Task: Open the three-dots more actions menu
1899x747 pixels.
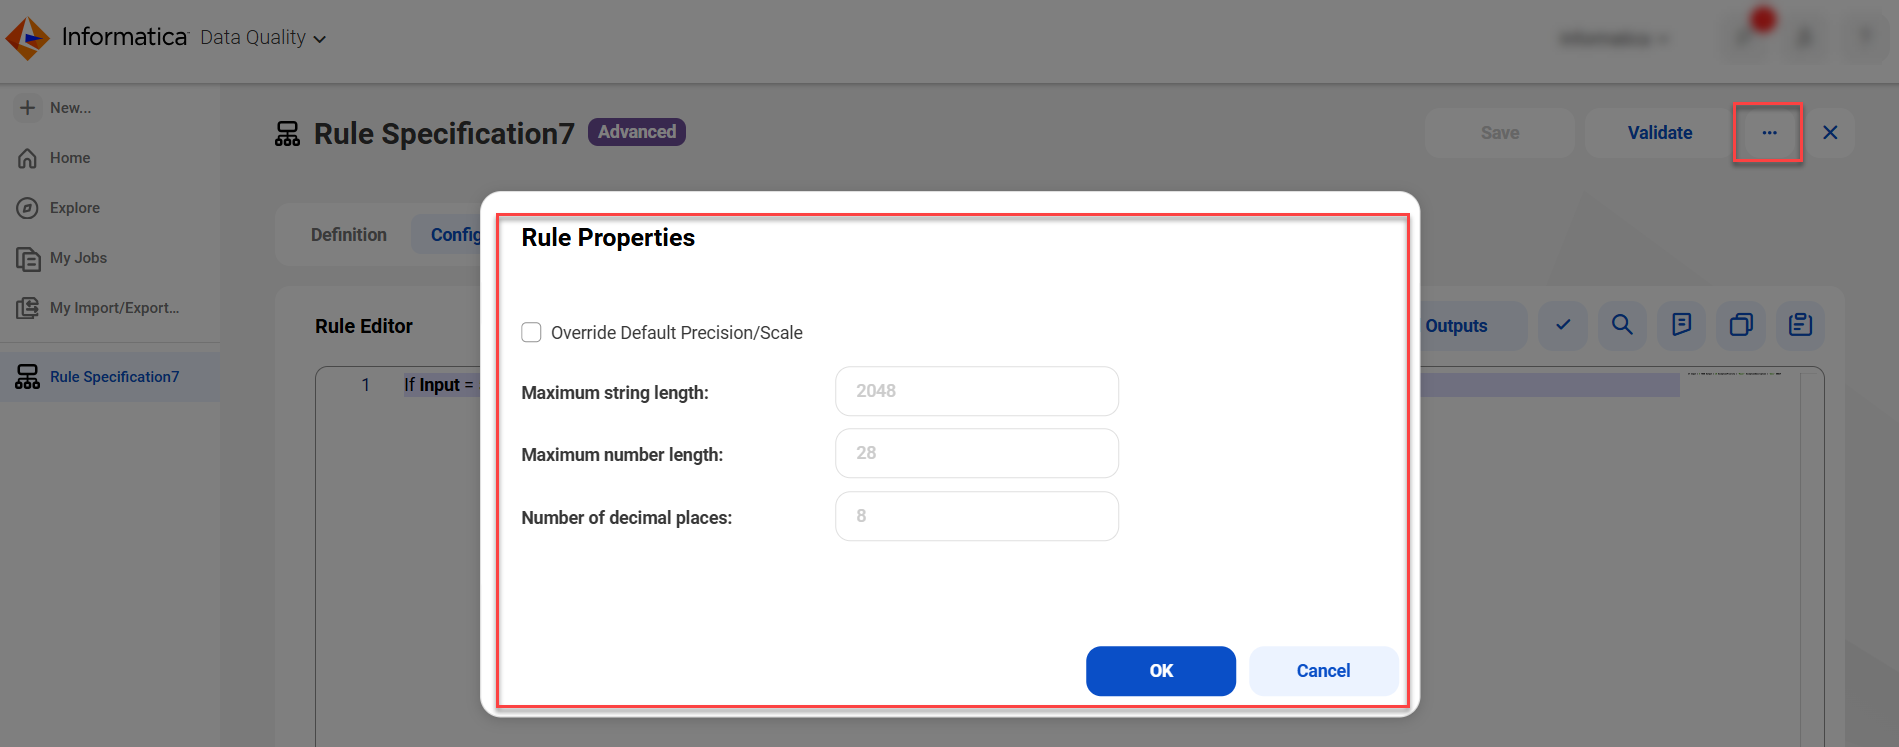Action: pyautogui.click(x=1769, y=133)
